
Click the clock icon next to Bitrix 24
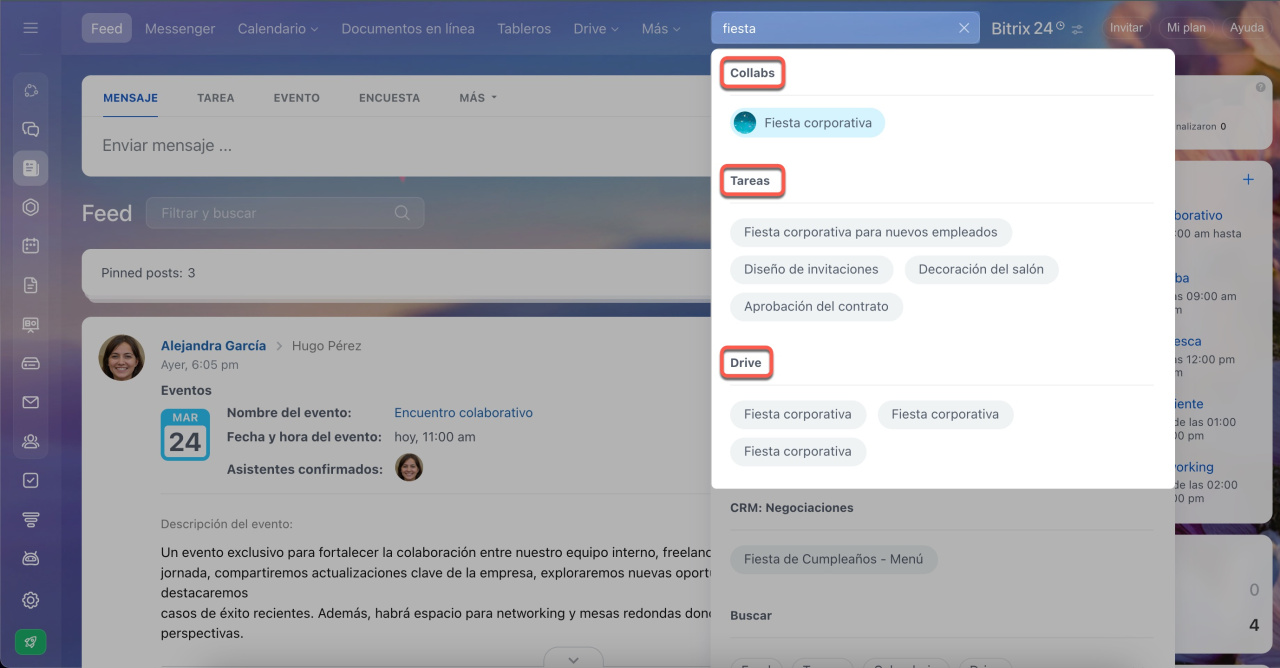1060,26
